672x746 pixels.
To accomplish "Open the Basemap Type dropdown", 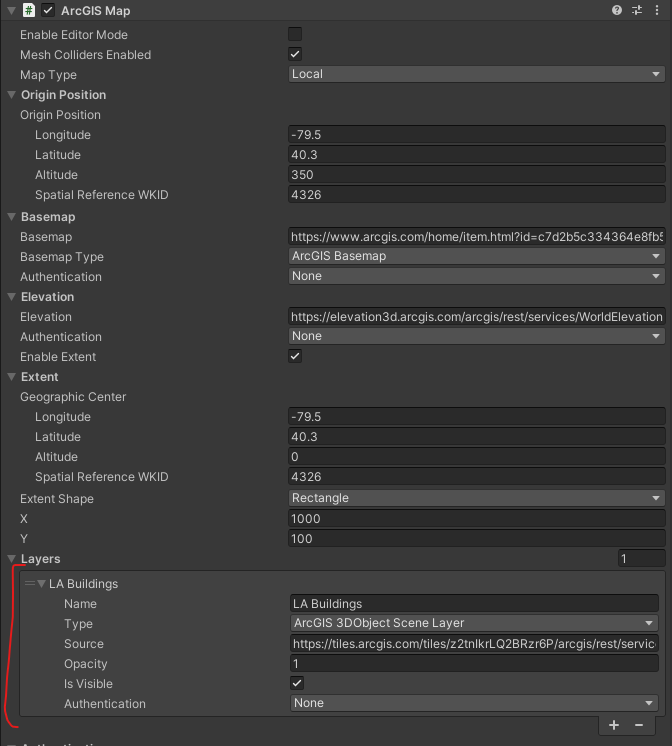I will coord(476,256).
